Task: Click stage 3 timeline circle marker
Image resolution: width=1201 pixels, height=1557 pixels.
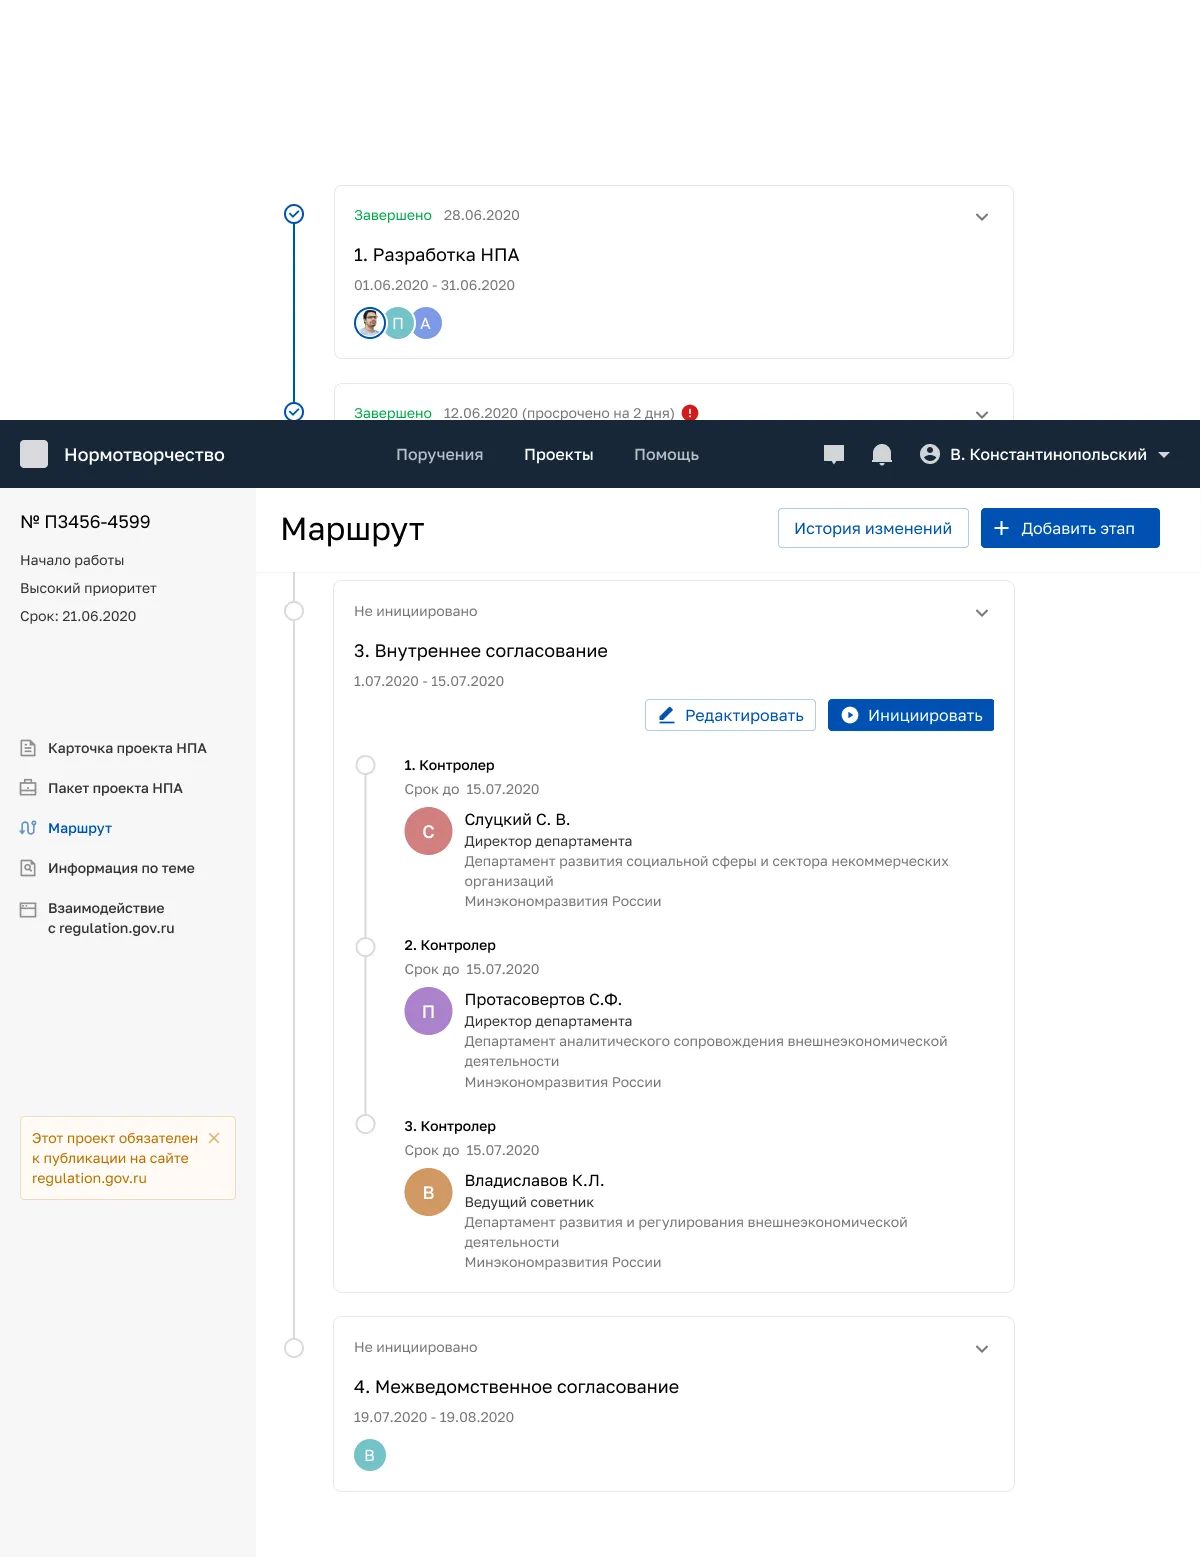Action: tap(294, 611)
